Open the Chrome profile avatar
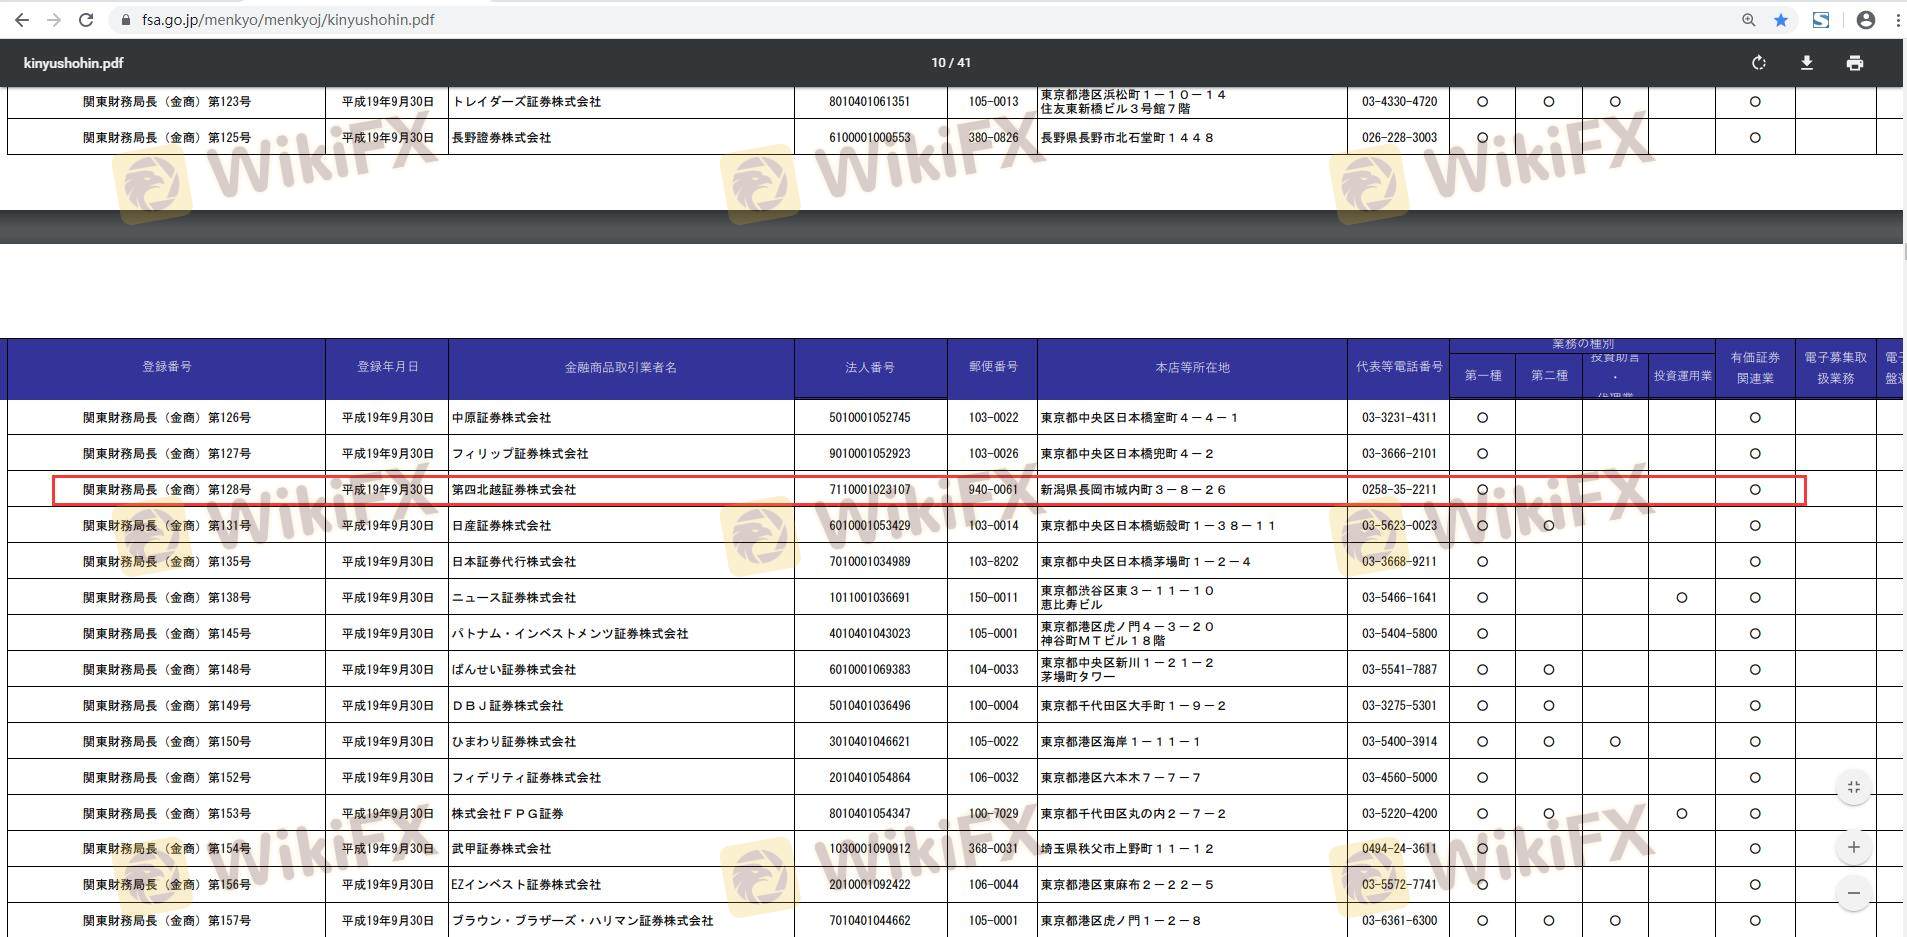The image size is (1907, 937). click(1865, 20)
